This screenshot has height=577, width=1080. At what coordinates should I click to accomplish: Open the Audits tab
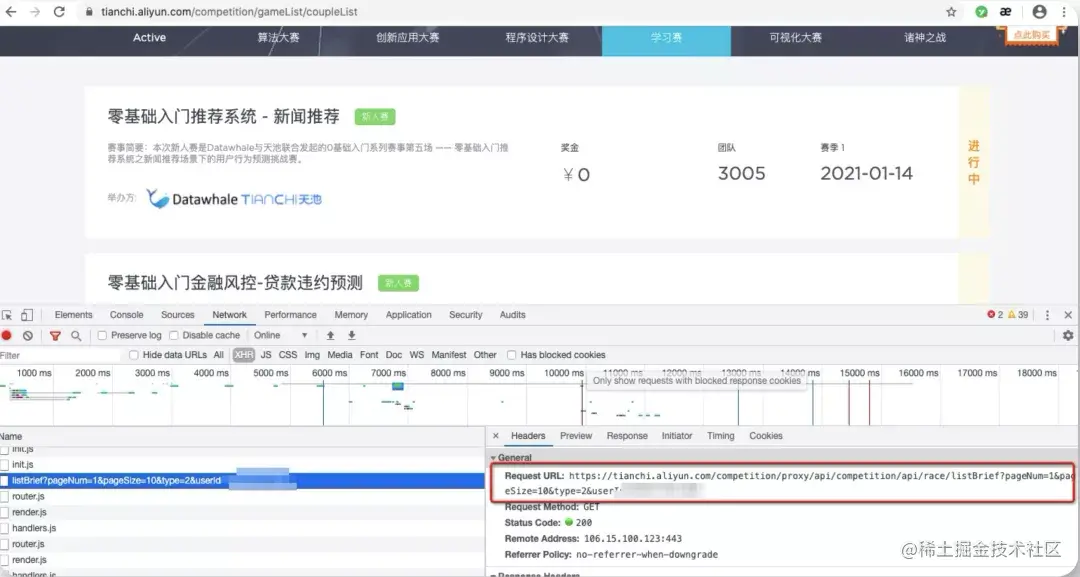[x=512, y=315]
